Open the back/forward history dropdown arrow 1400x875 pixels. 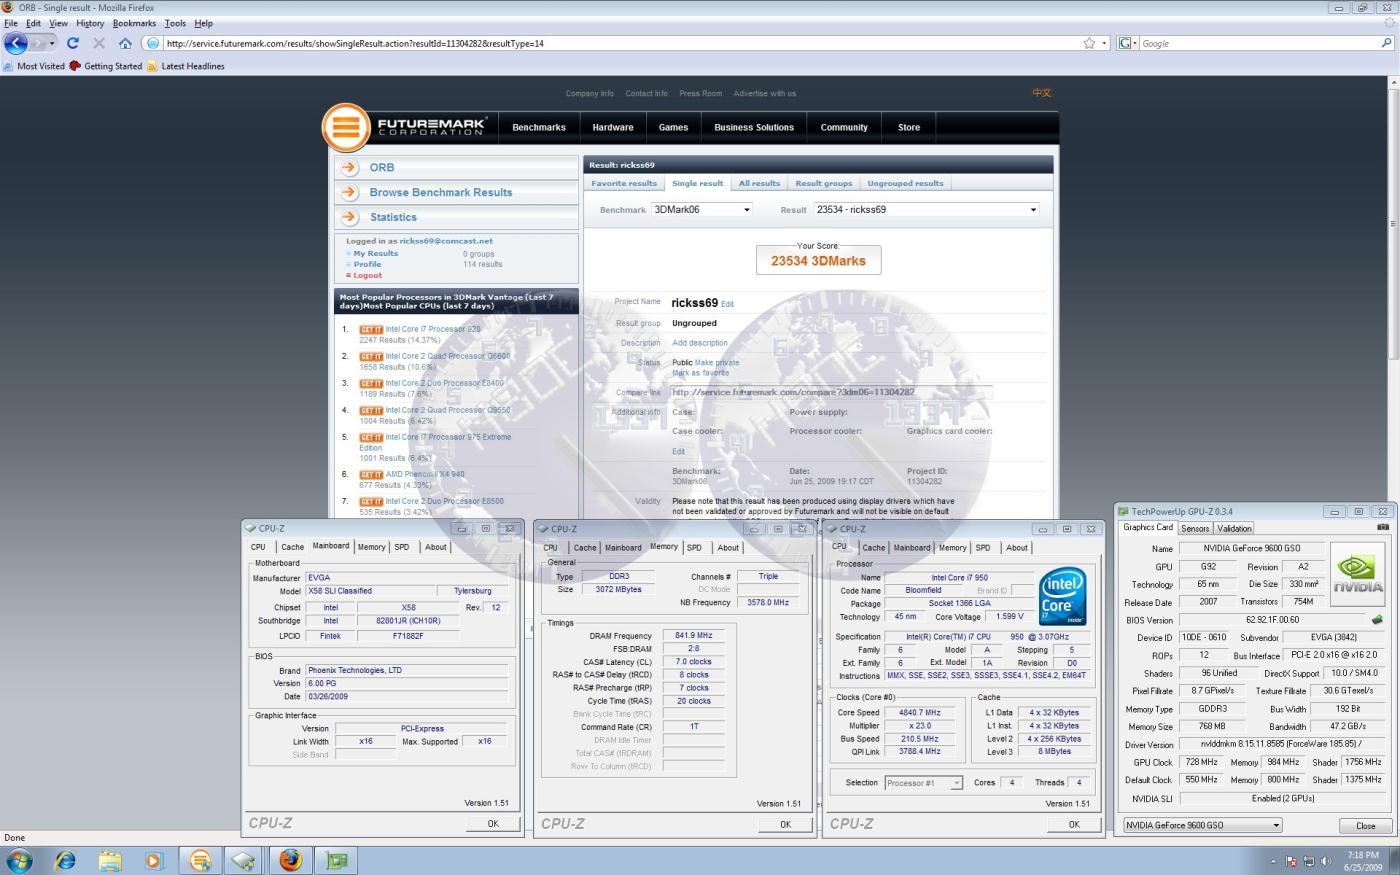[52, 43]
